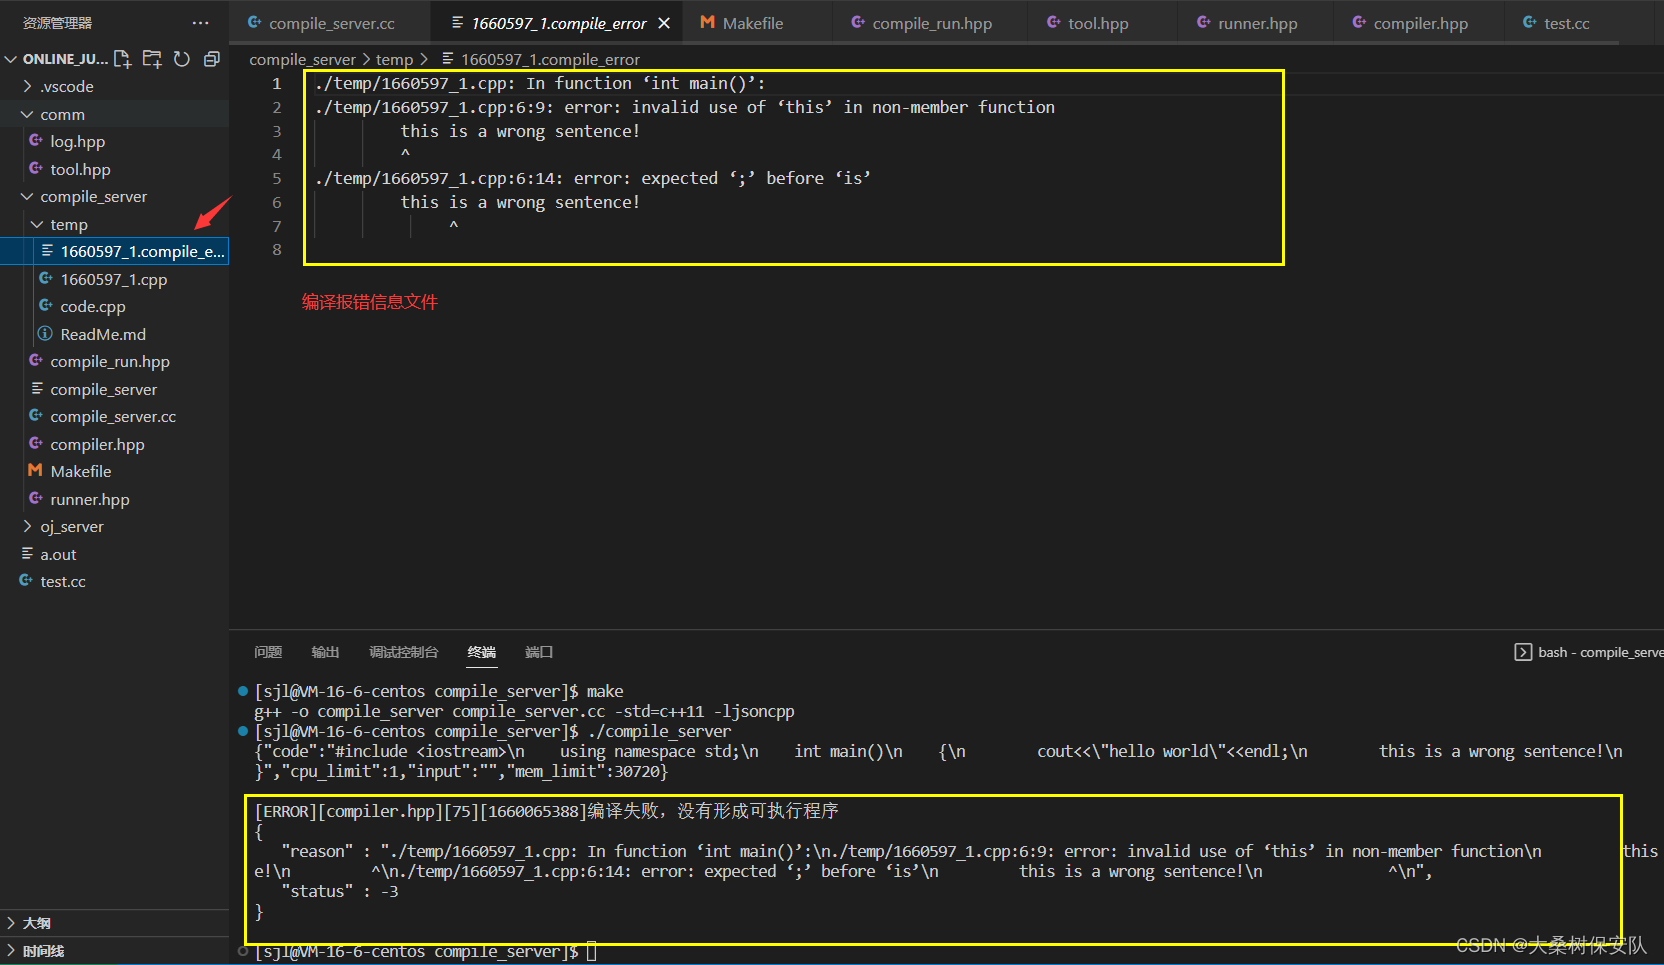Select the 终端 terminal panel tab
1664x965 pixels.
482,653
